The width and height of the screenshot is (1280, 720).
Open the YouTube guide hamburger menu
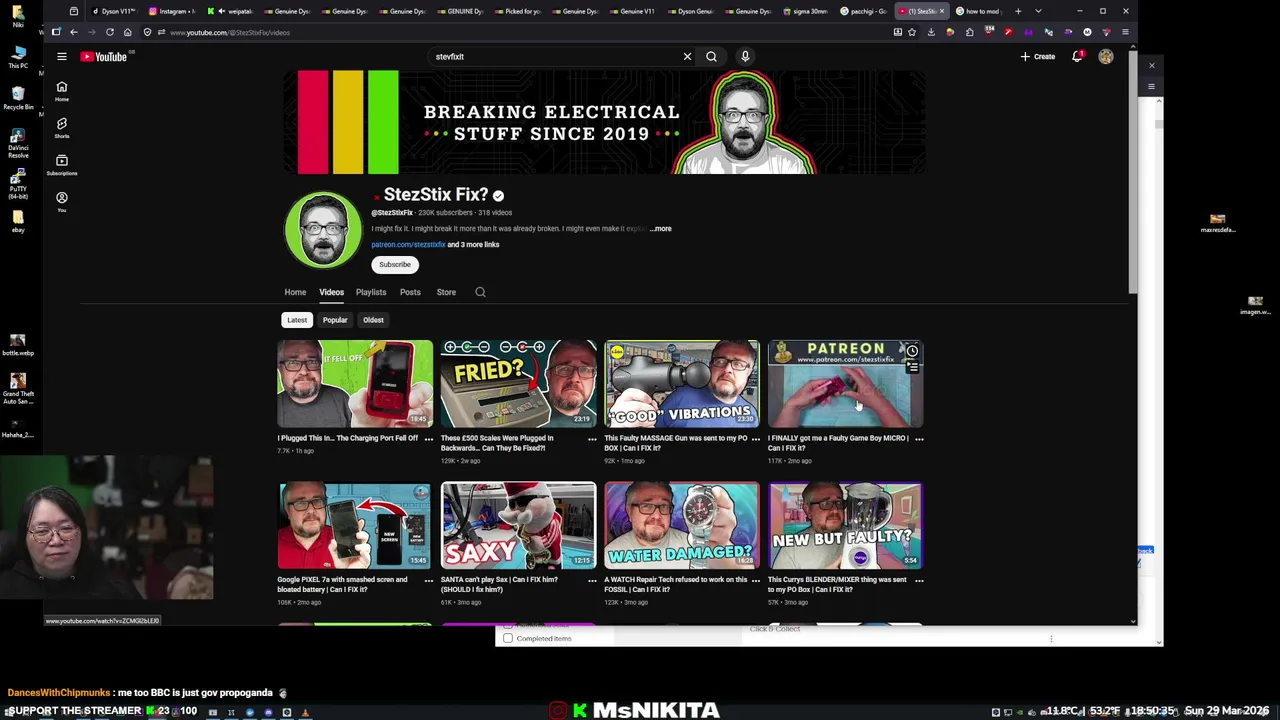click(61, 57)
